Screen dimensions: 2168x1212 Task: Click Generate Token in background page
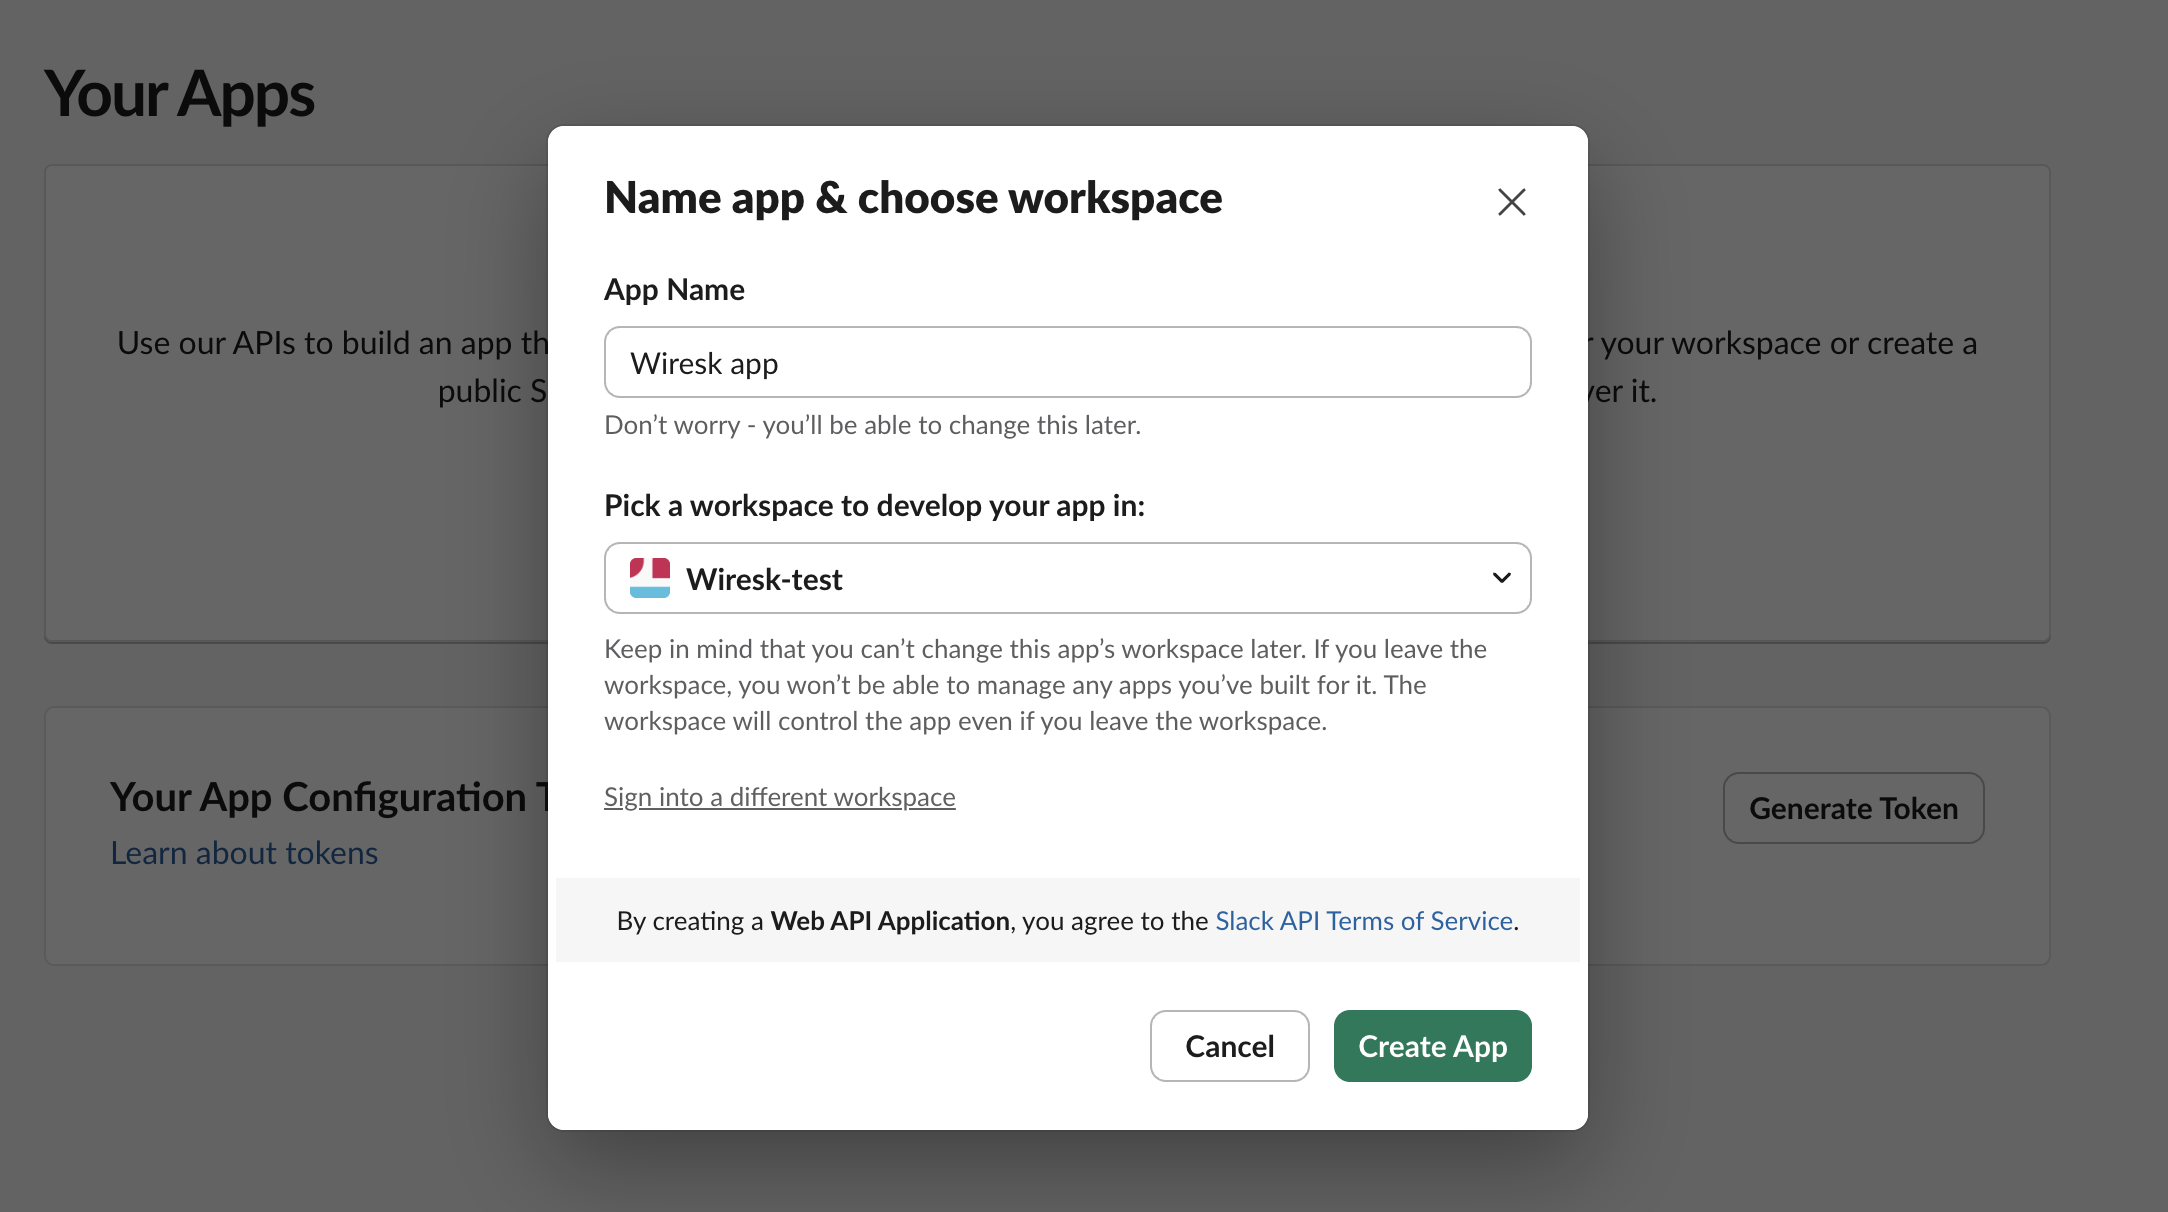pyautogui.click(x=1853, y=808)
